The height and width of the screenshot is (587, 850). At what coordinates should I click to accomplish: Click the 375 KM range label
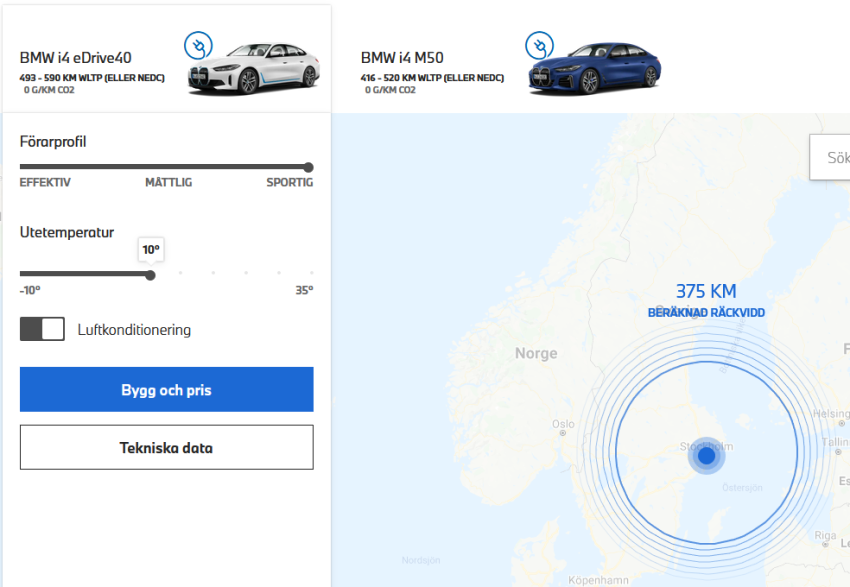[706, 292]
